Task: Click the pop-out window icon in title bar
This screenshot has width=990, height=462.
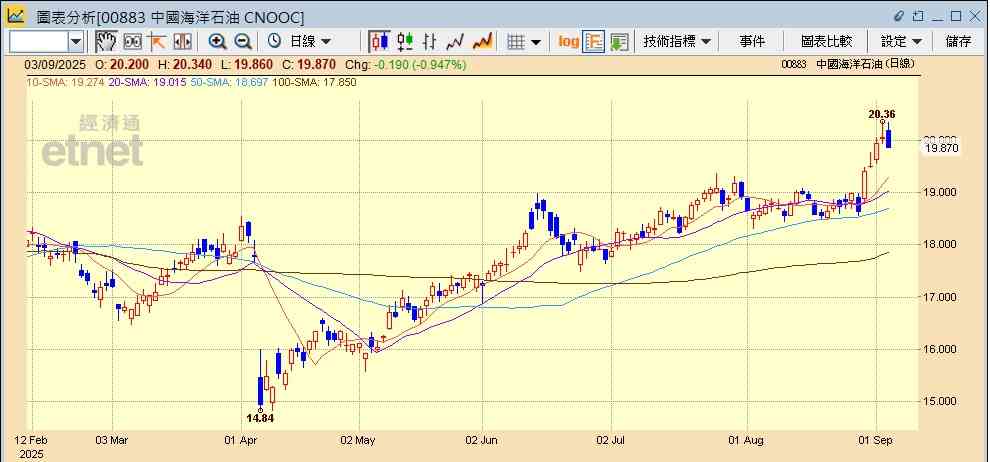Action: point(919,16)
